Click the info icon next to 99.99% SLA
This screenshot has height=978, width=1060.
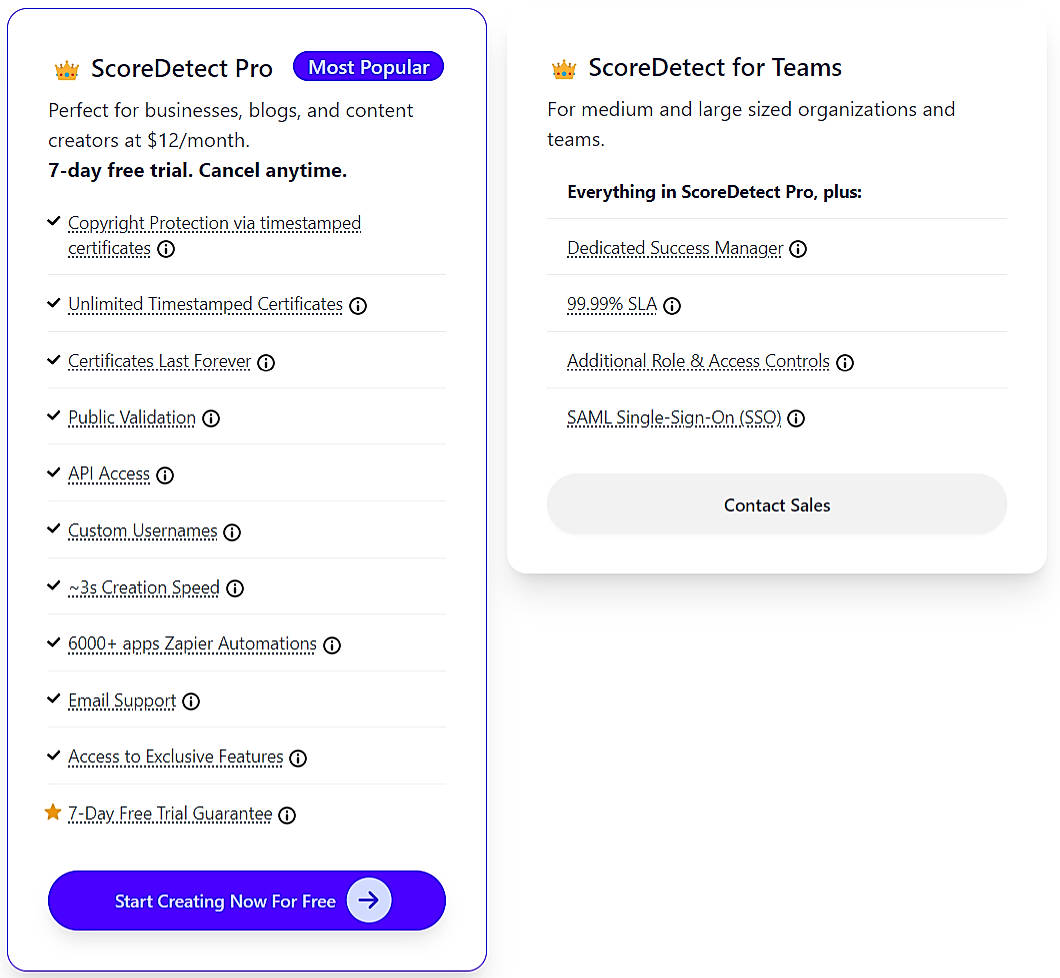[x=672, y=306]
